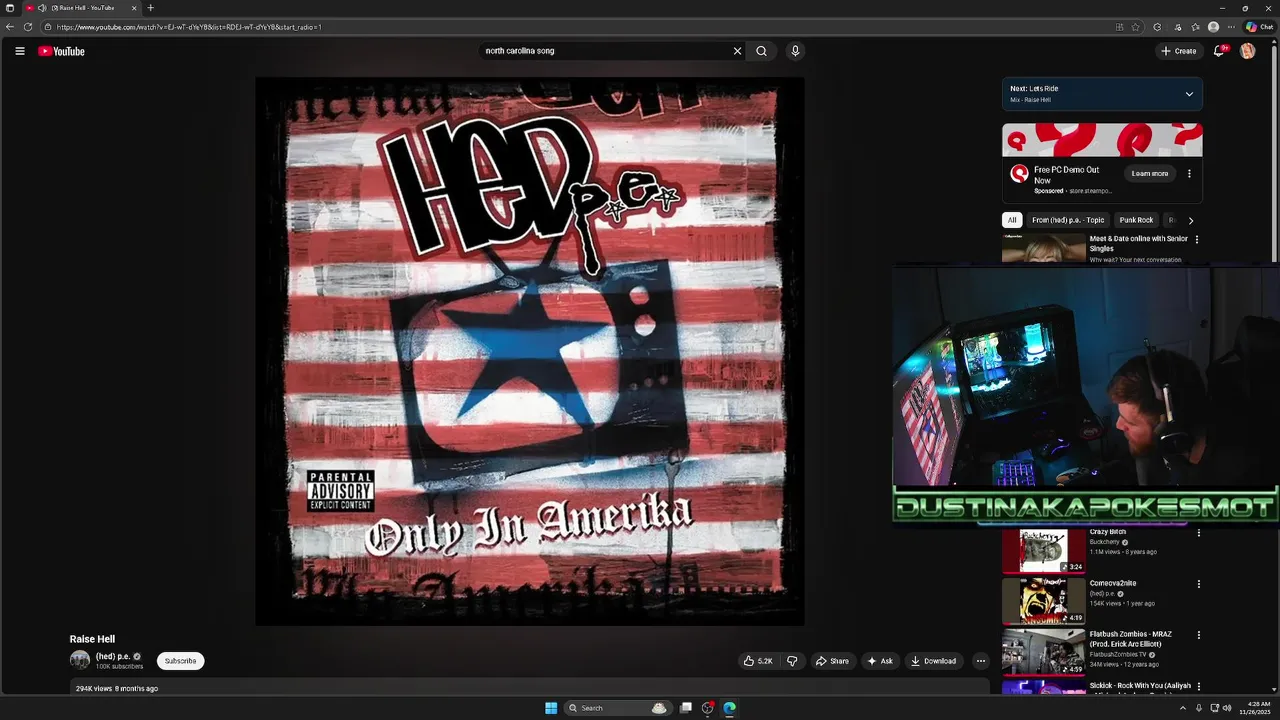The width and height of the screenshot is (1280, 720).
Task: Open Task View on the taskbar
Action: click(x=686, y=708)
